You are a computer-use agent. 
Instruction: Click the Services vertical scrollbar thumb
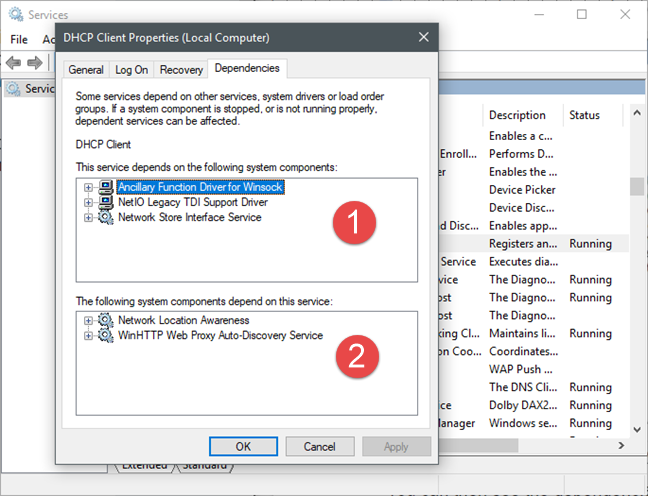(x=637, y=186)
